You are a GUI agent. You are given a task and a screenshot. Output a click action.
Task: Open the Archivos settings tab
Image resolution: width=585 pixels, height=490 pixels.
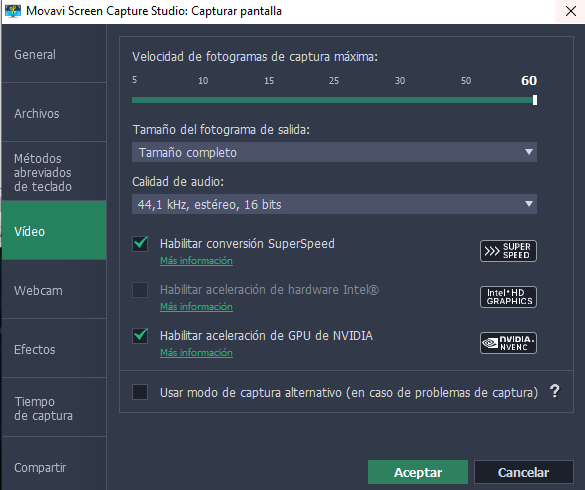[x=54, y=112]
